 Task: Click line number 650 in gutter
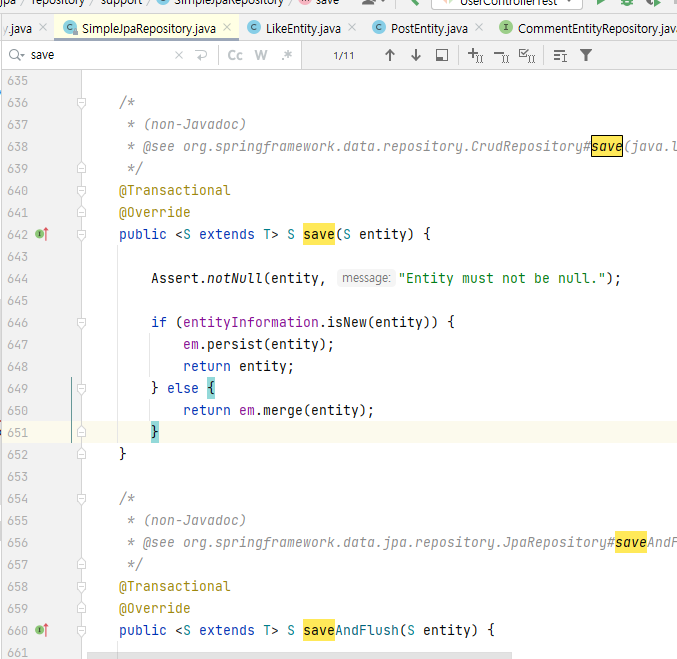point(18,411)
